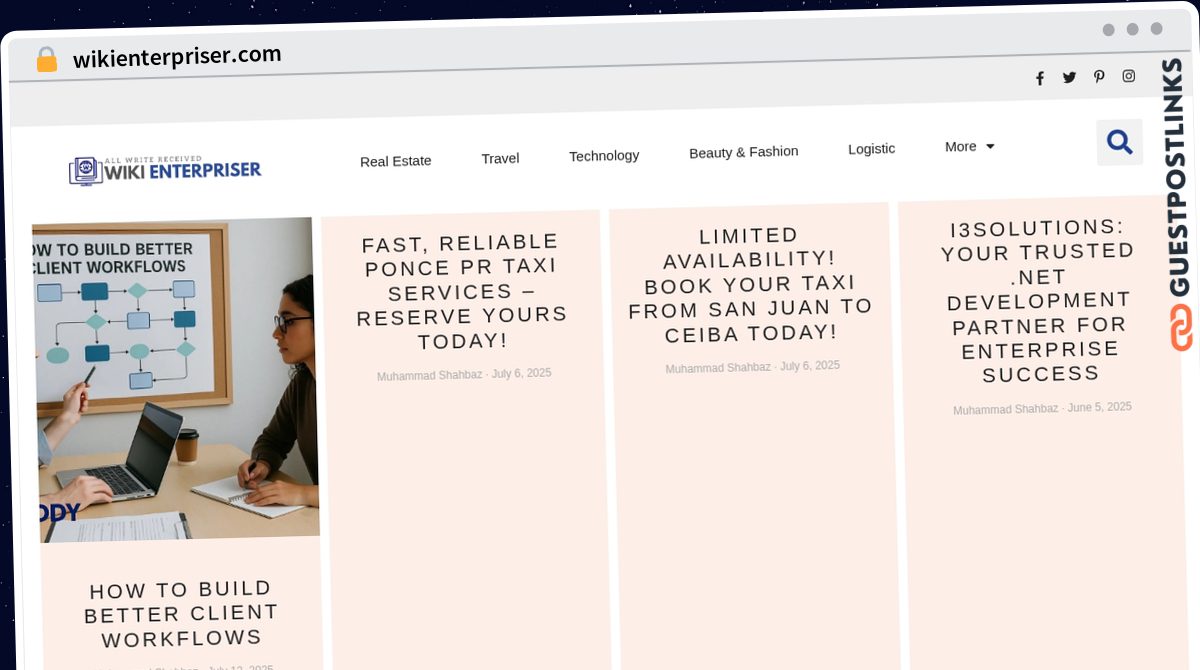This screenshot has width=1200, height=670.
Task: Click the wikienterpriser.com address text
Action: pyautogui.click(x=177, y=56)
